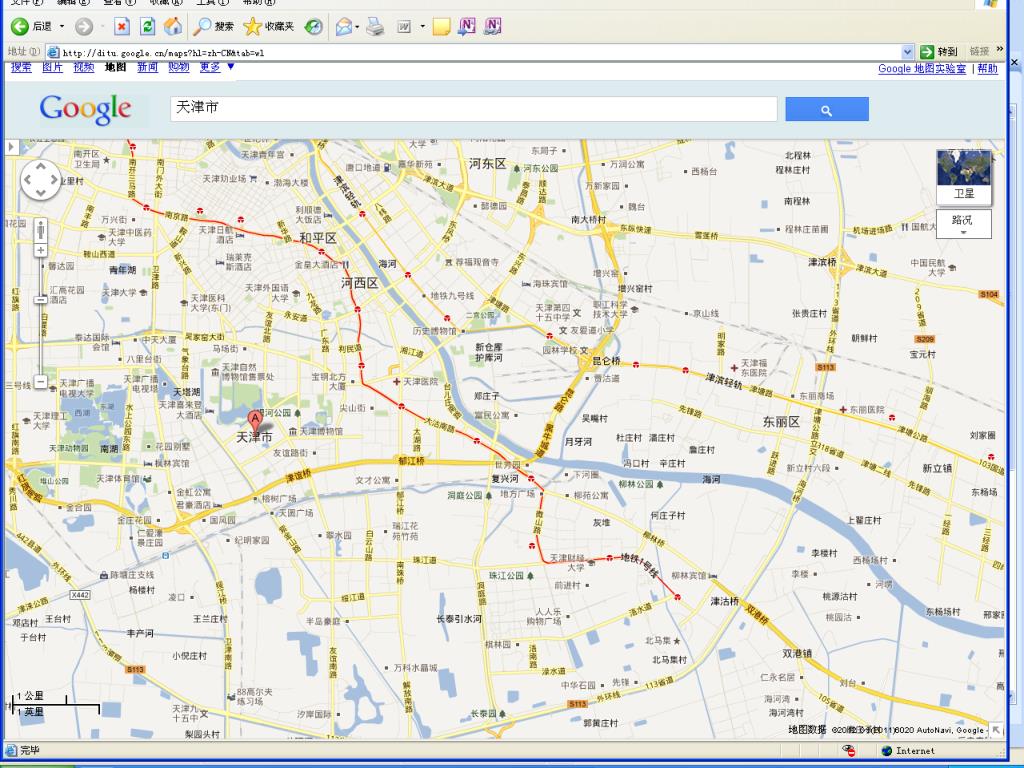
Task: Select the Street View pegman icon
Action: point(40,230)
